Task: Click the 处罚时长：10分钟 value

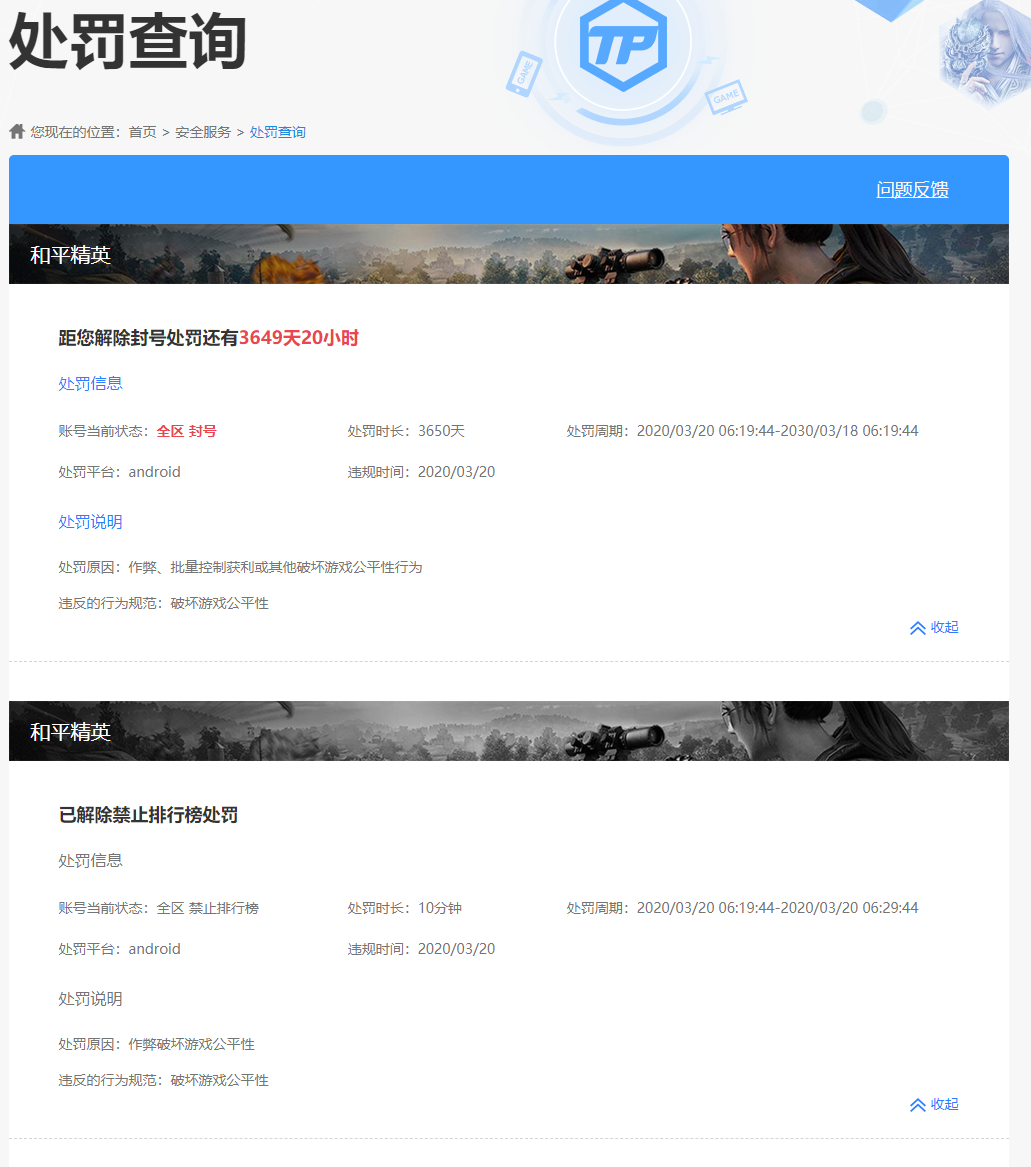Action: pos(404,908)
